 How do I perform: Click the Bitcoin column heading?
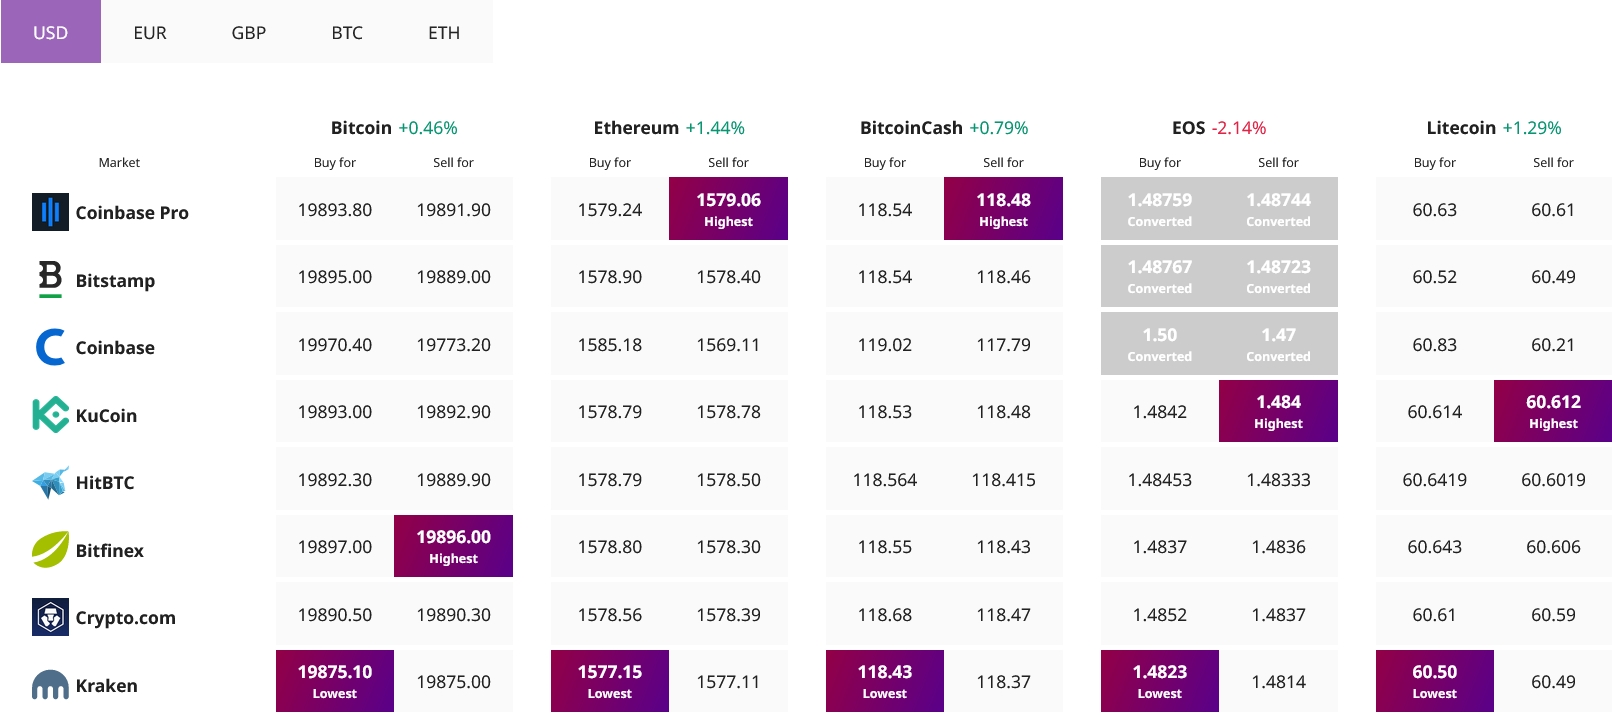click(x=361, y=128)
